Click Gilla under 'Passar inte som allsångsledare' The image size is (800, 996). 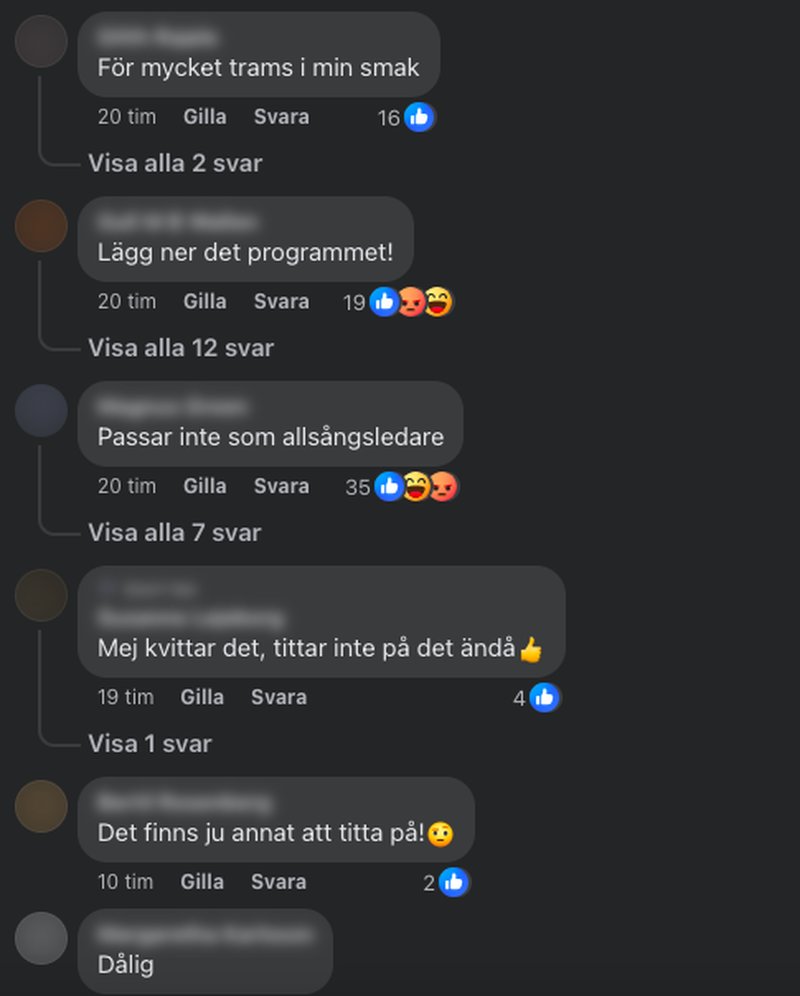tap(205, 487)
